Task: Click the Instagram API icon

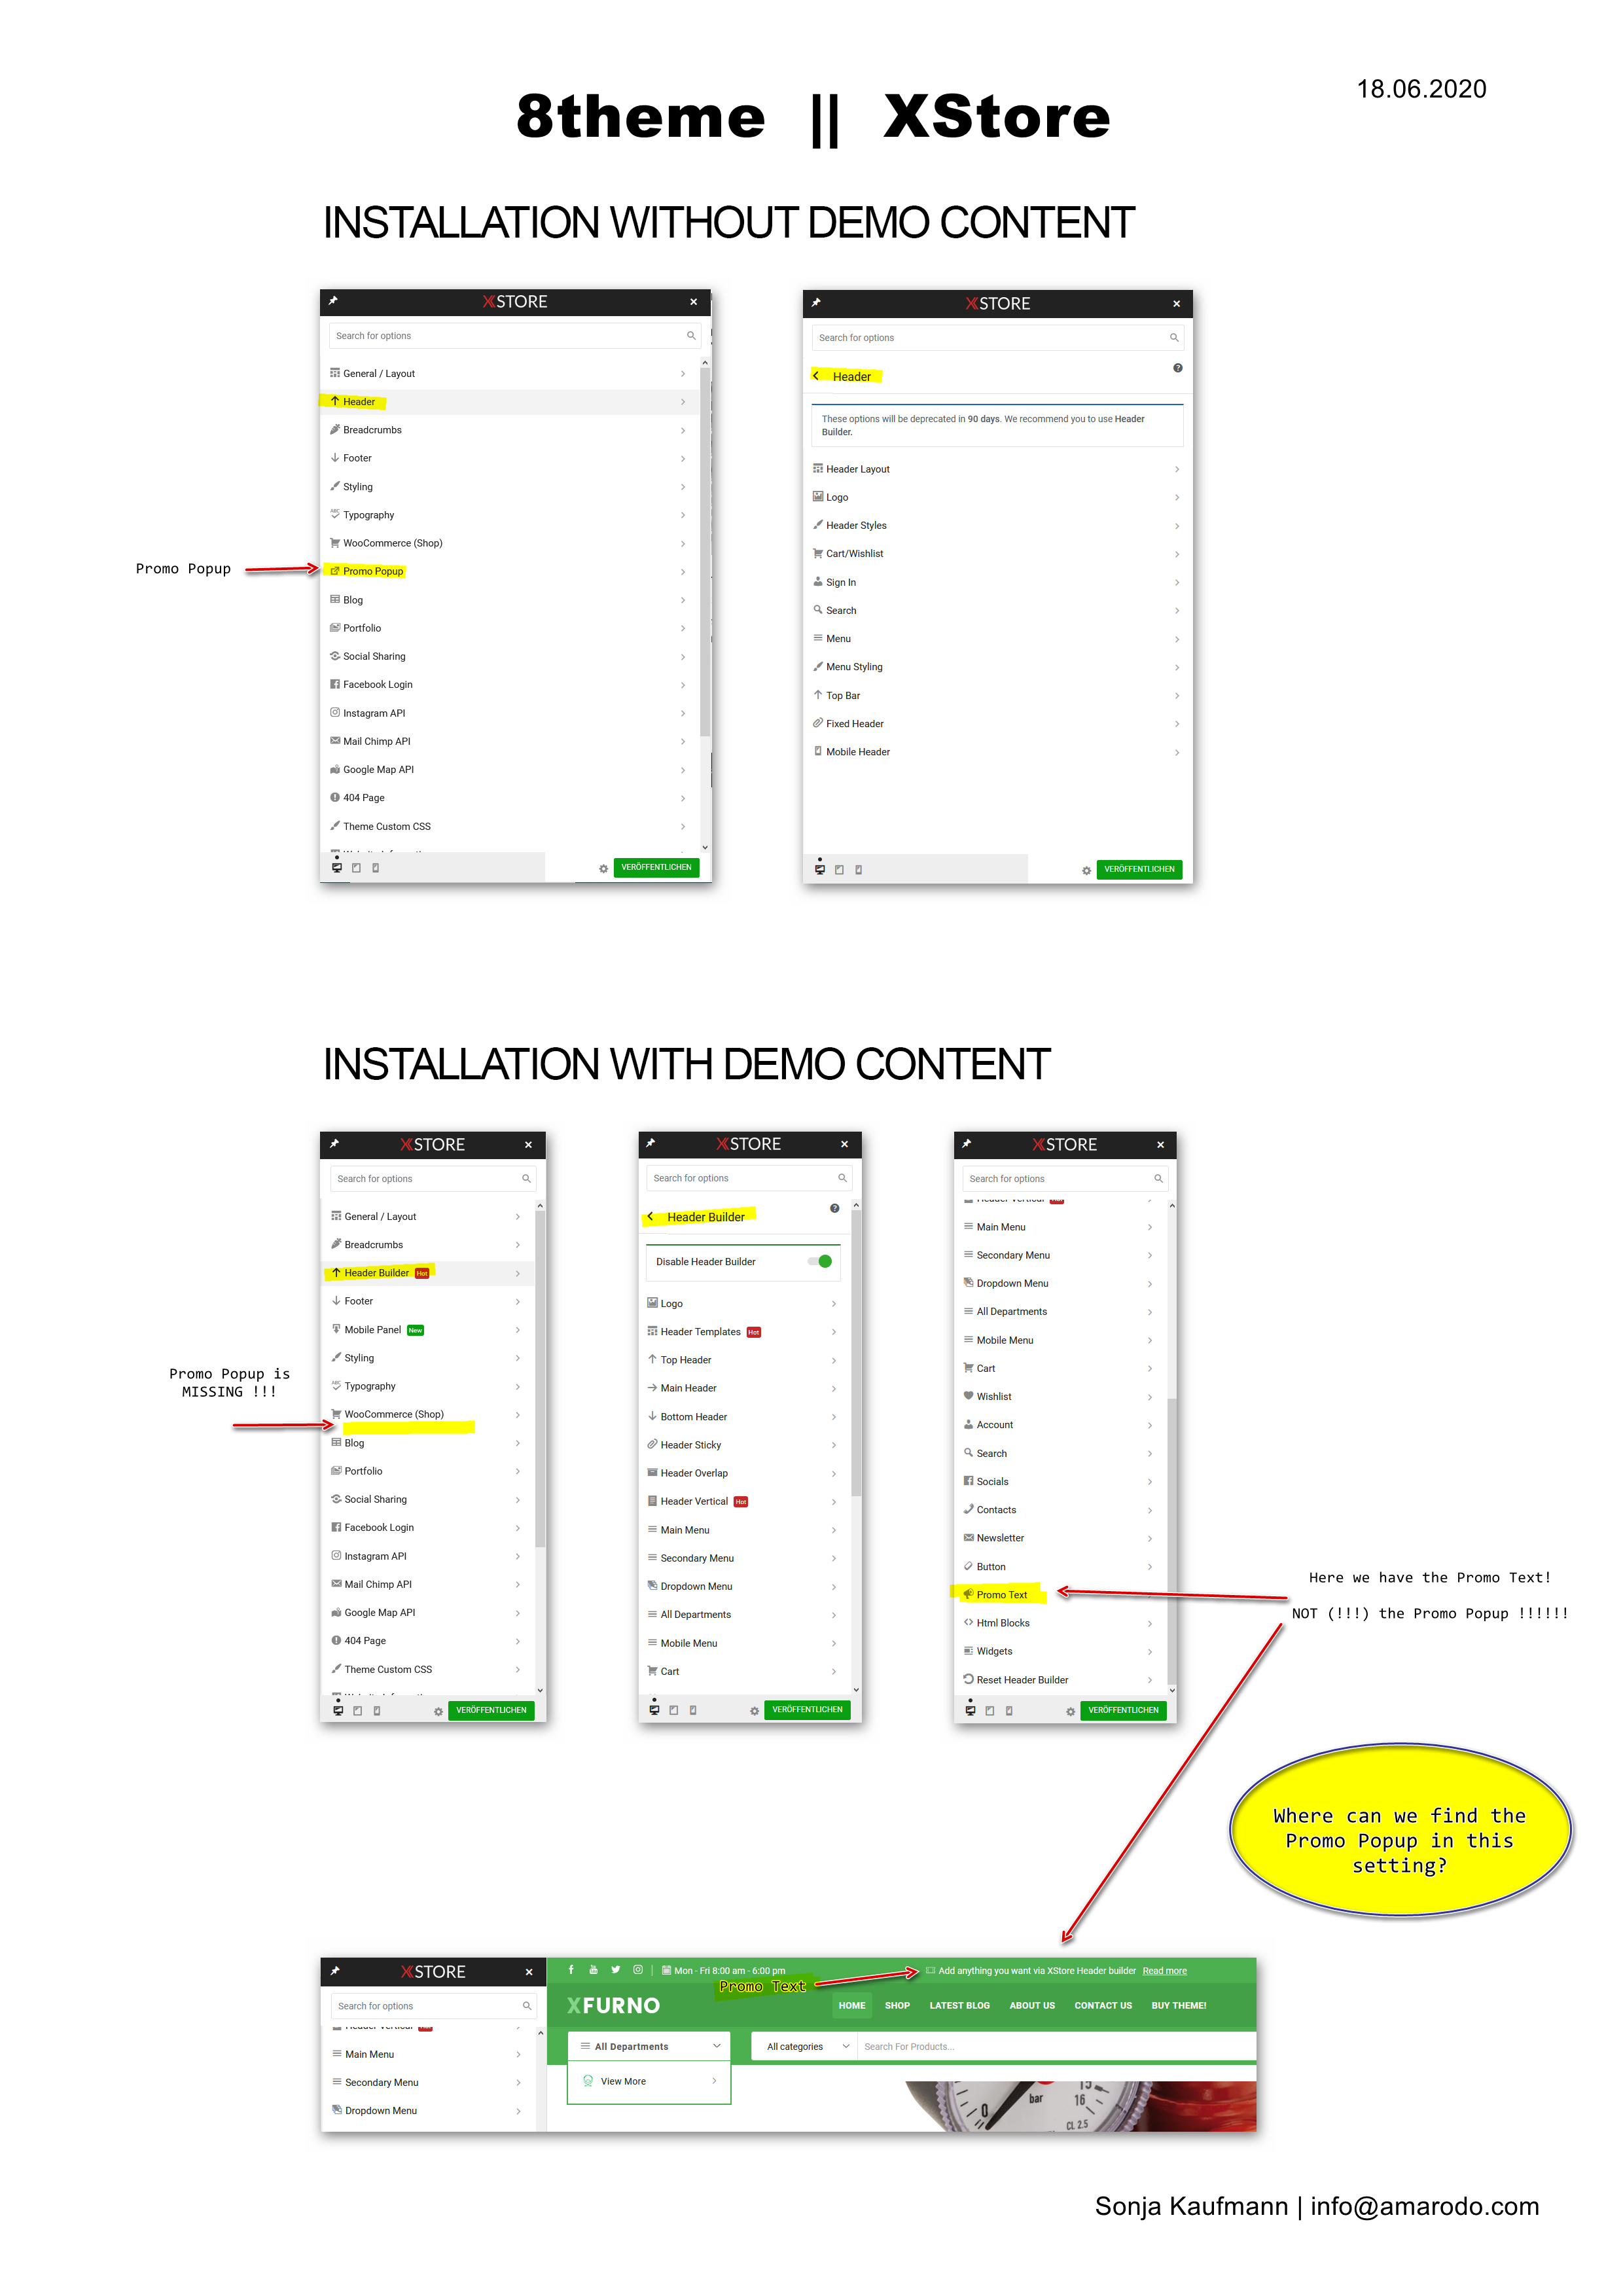Action: pyautogui.click(x=336, y=711)
